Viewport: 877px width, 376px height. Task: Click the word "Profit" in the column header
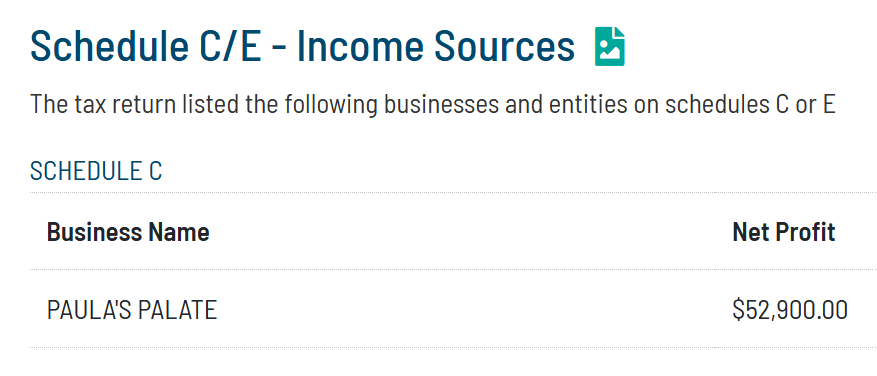pos(805,232)
